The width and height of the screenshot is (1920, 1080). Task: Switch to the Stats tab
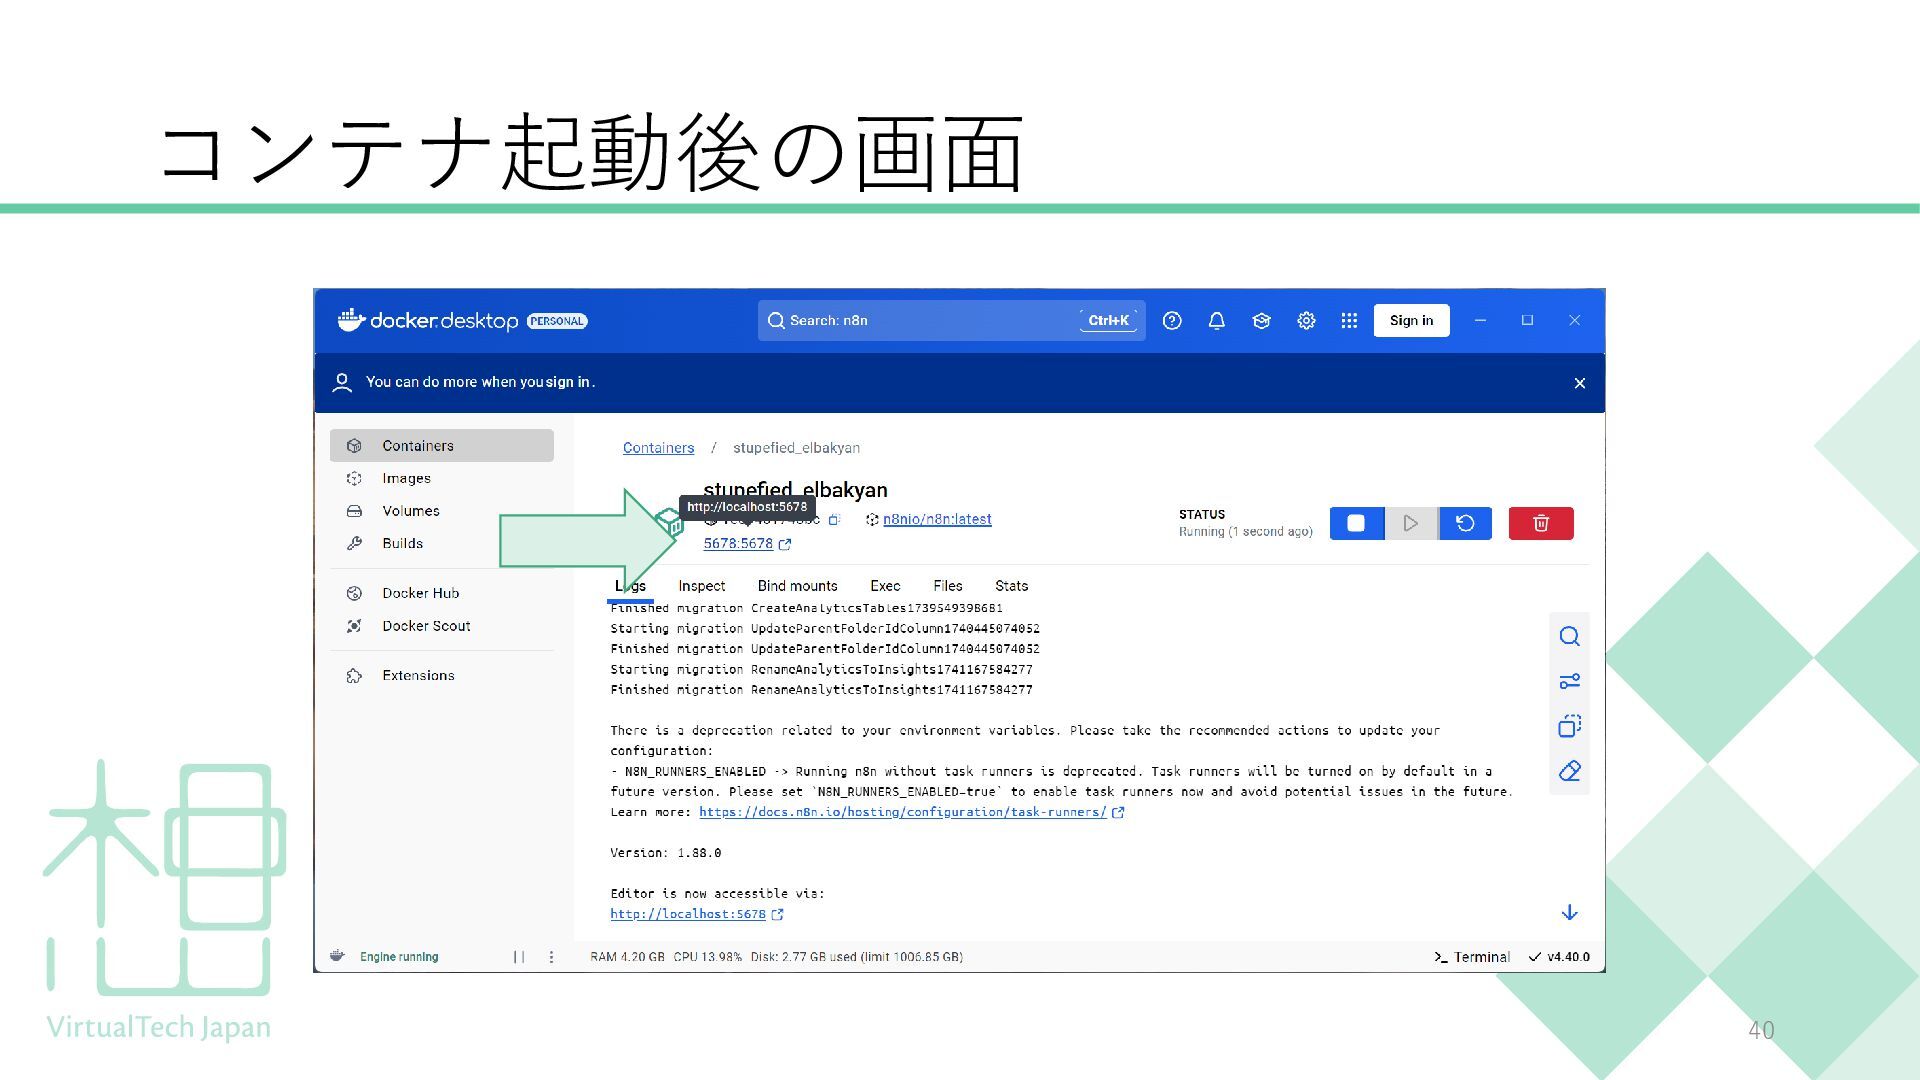click(1011, 586)
